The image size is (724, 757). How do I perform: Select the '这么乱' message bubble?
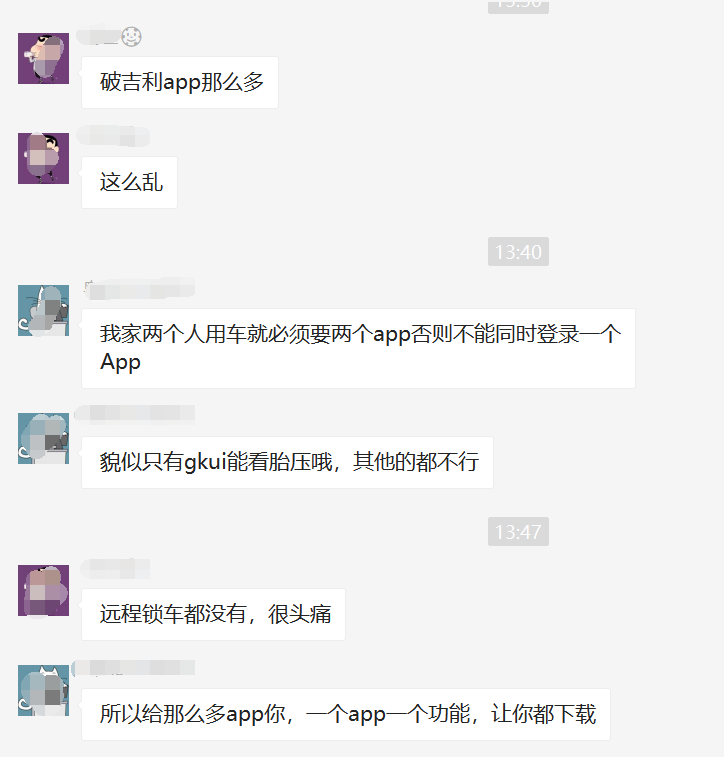[129, 182]
